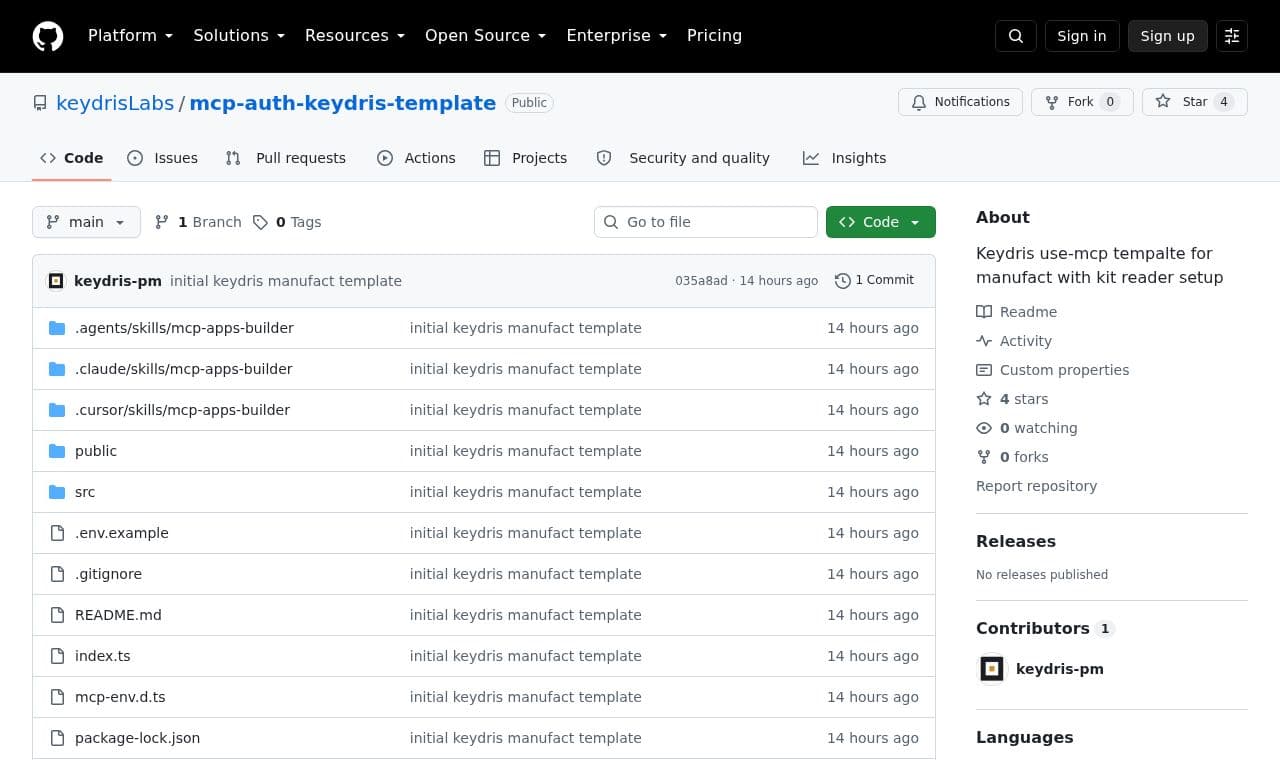Screen dimensions: 1280x760
Task: Click the Sign up button
Action: tap(1168, 36)
